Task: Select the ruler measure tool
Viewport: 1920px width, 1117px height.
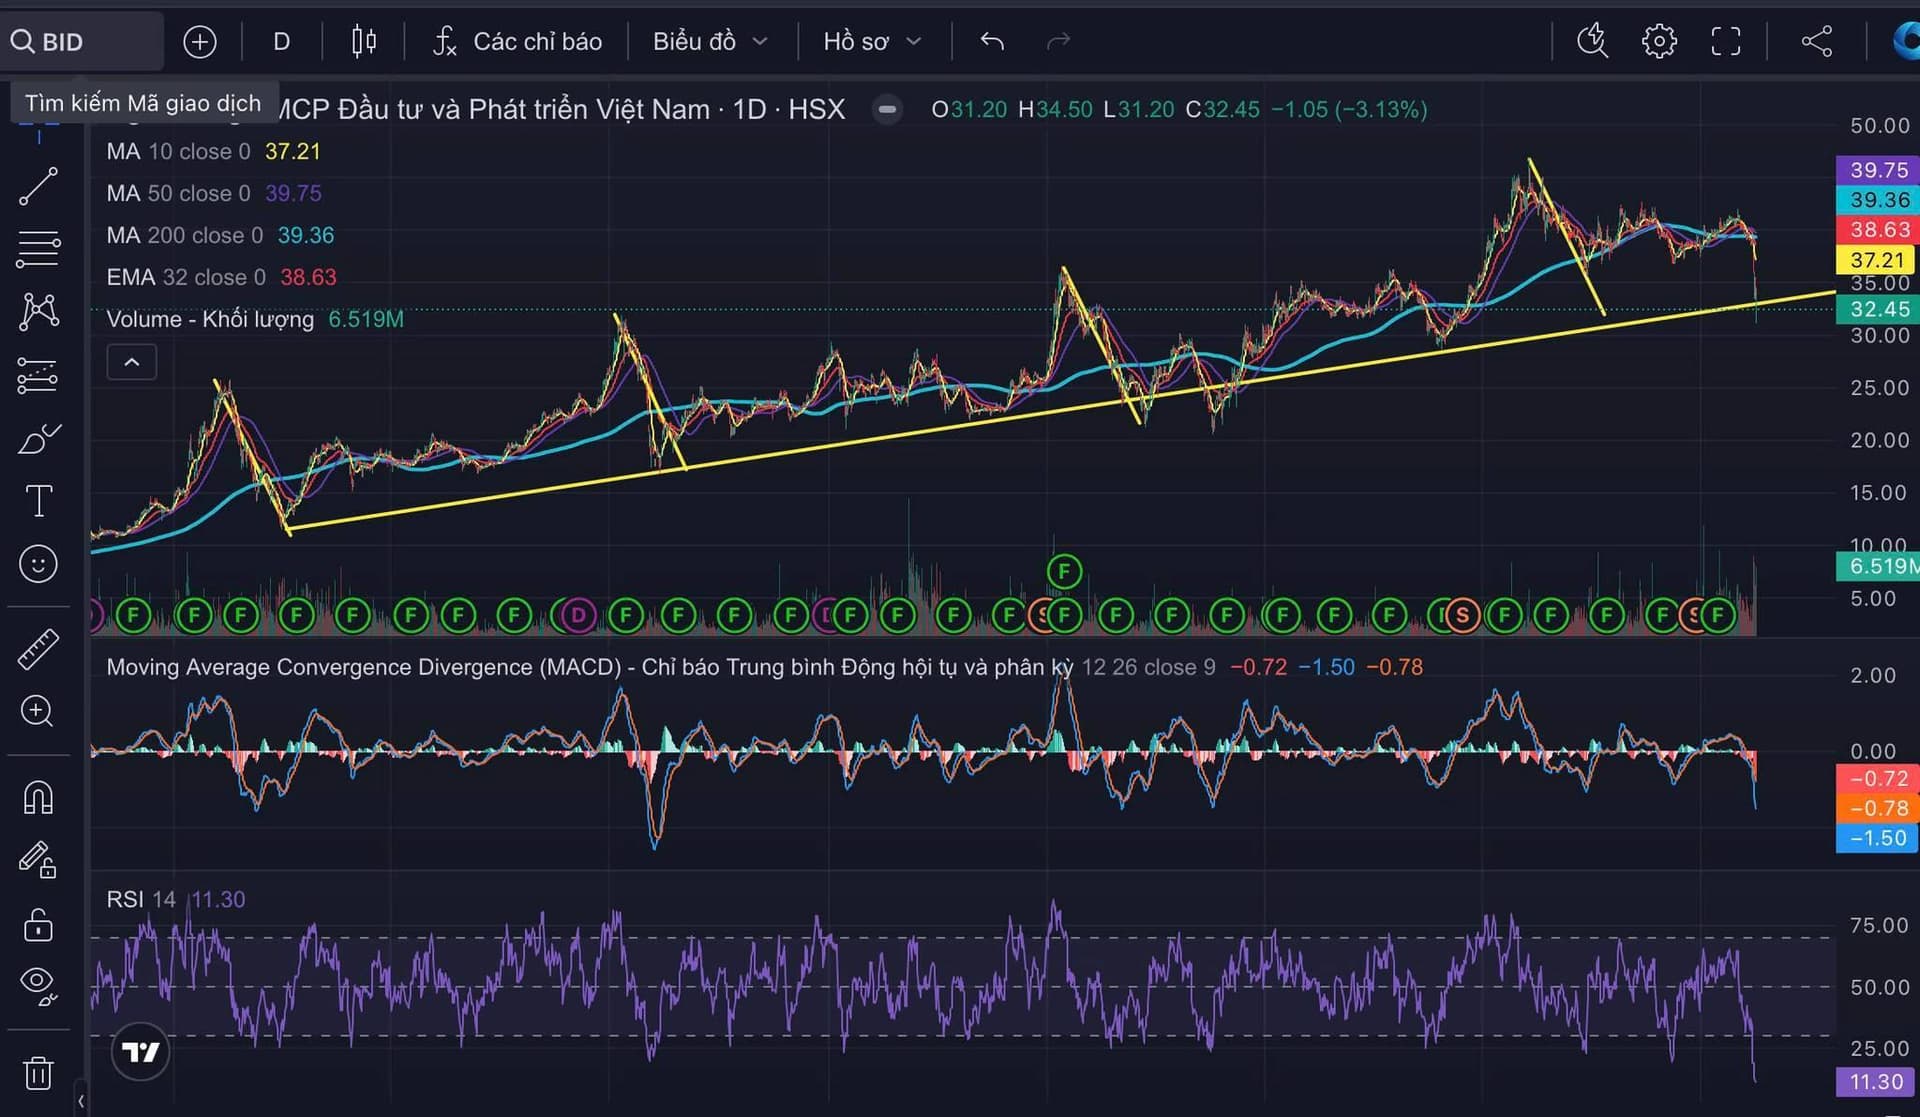Action: [x=38, y=650]
